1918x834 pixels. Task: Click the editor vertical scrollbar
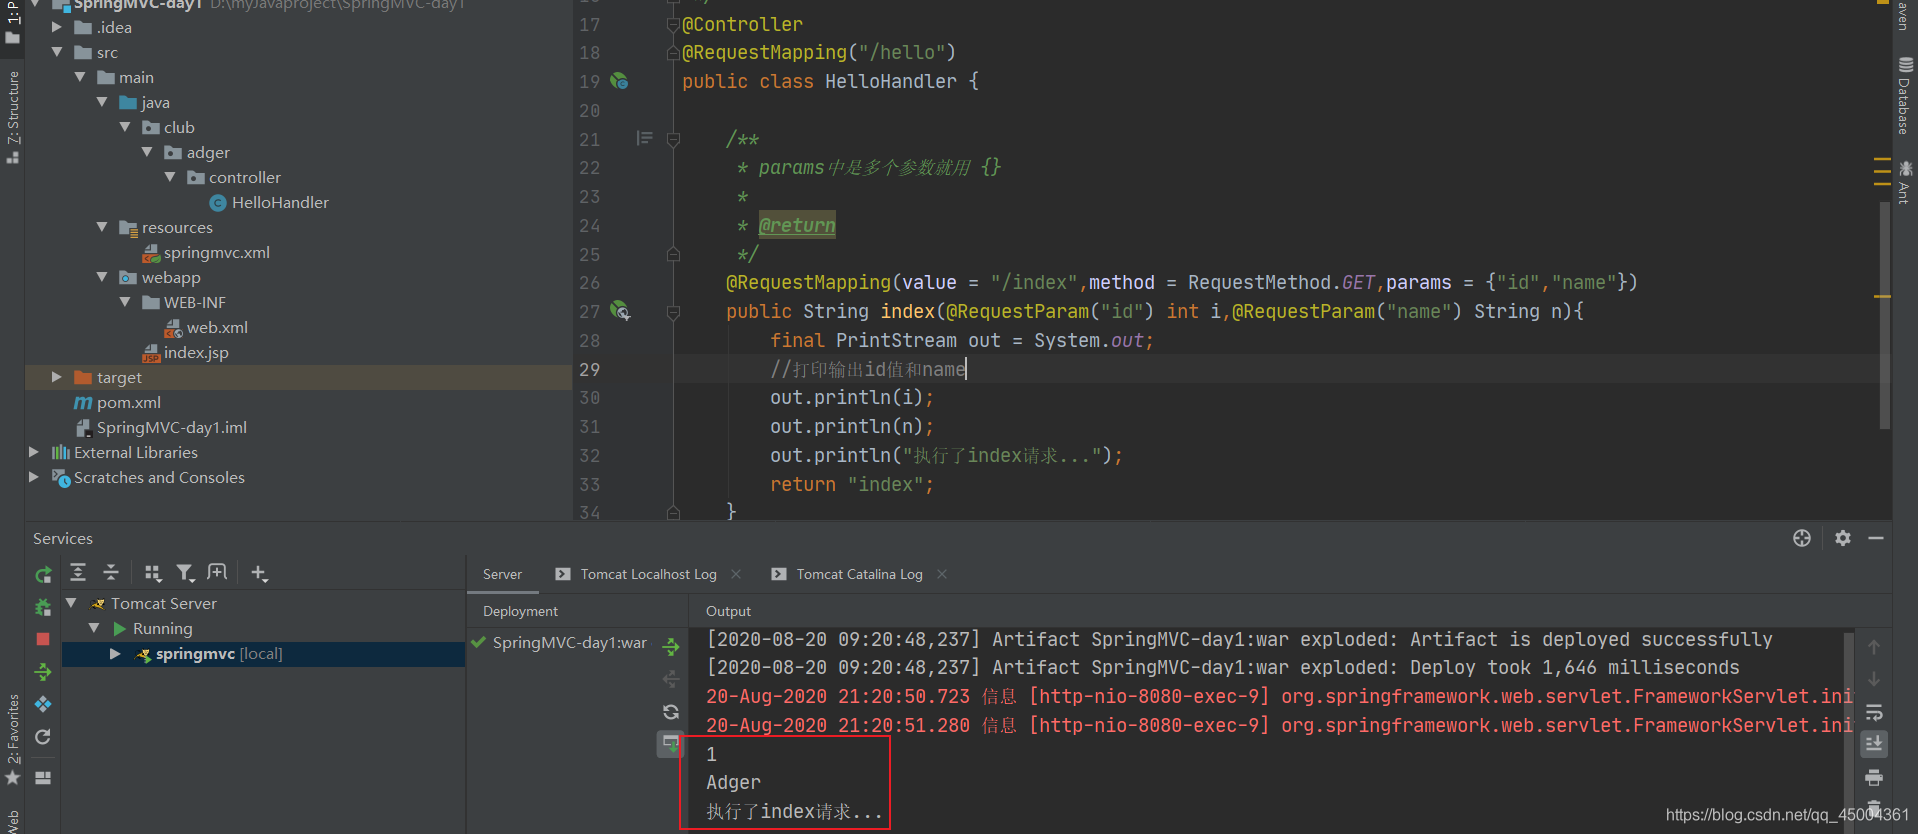(1884, 315)
